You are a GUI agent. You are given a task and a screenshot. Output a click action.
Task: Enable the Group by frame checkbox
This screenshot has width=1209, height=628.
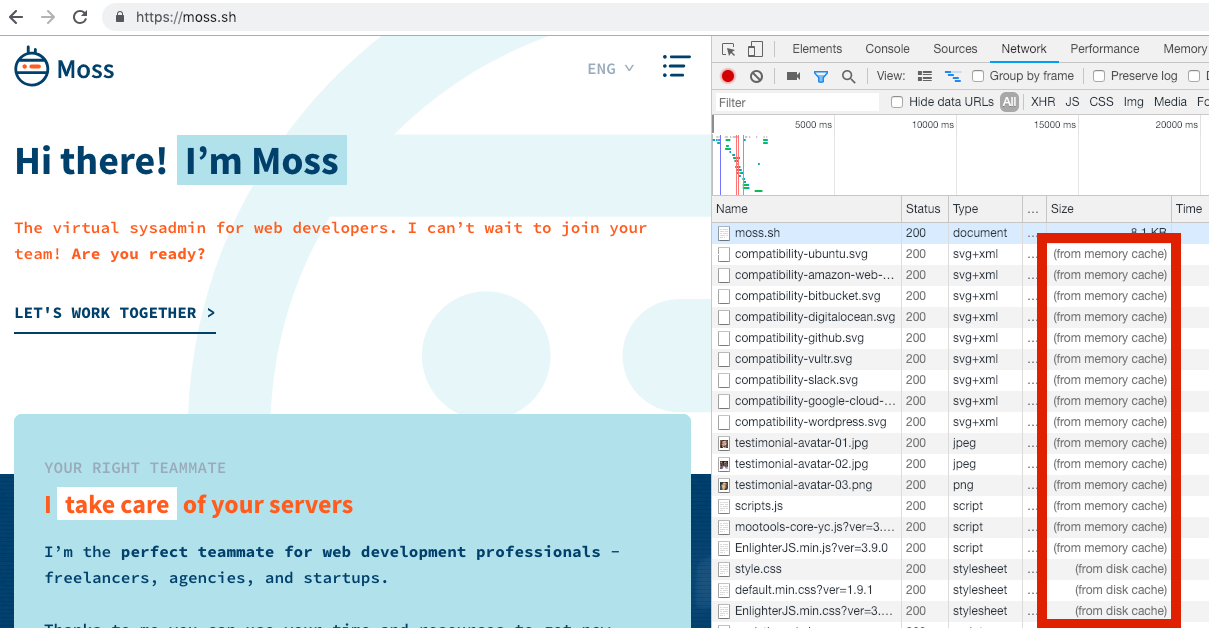pyautogui.click(x=978, y=76)
